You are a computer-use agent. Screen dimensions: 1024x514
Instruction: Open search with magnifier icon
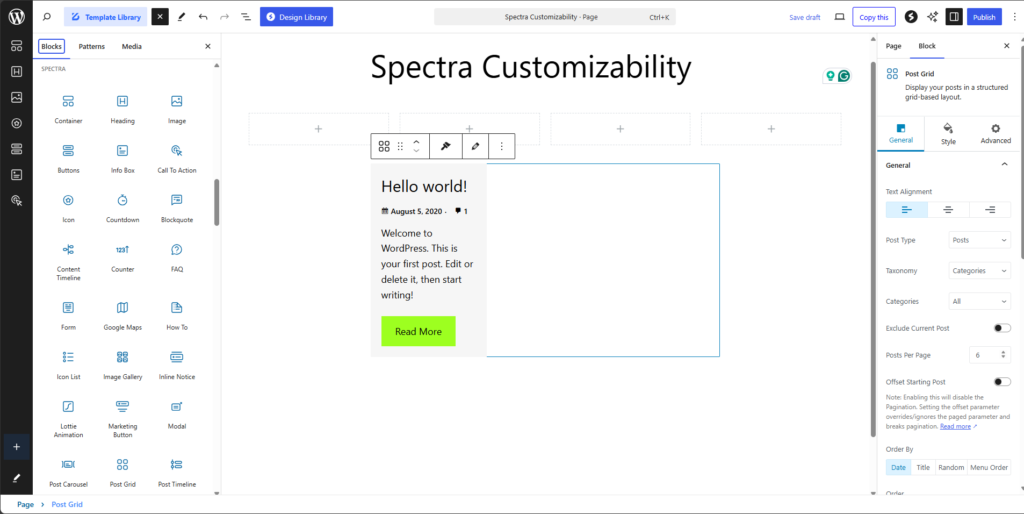point(47,17)
